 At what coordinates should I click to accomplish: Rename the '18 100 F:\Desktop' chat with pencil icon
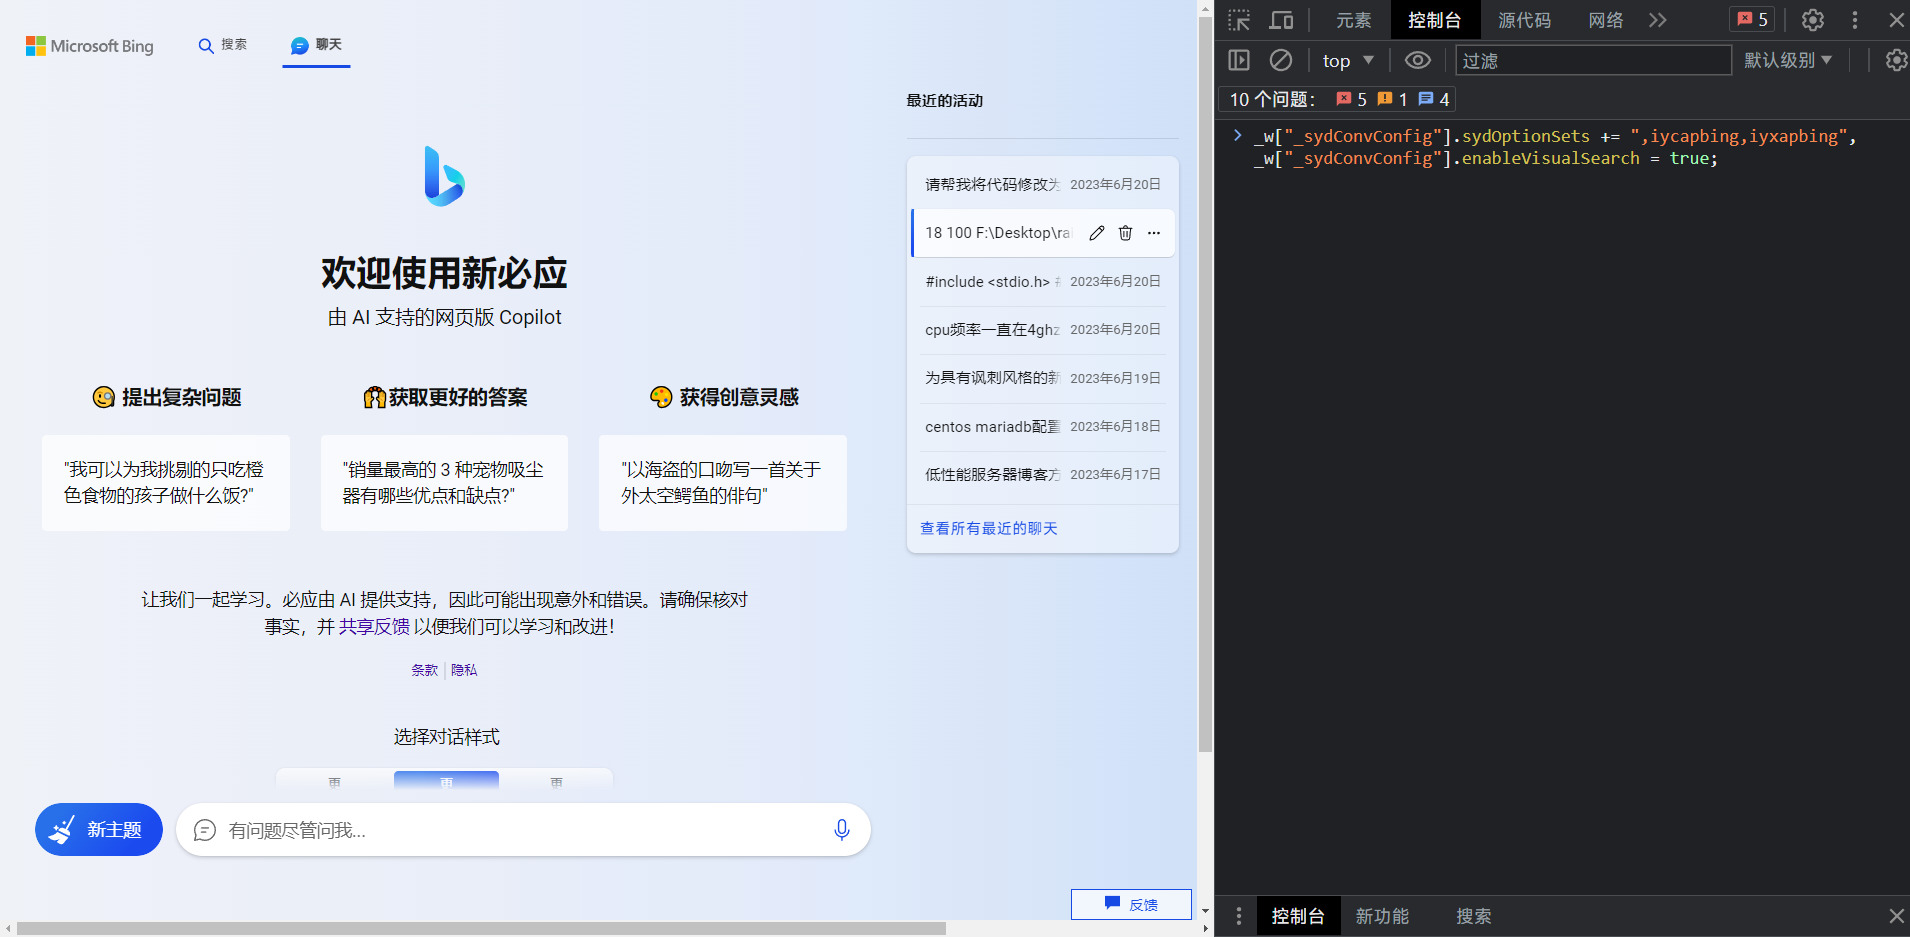[1097, 233]
